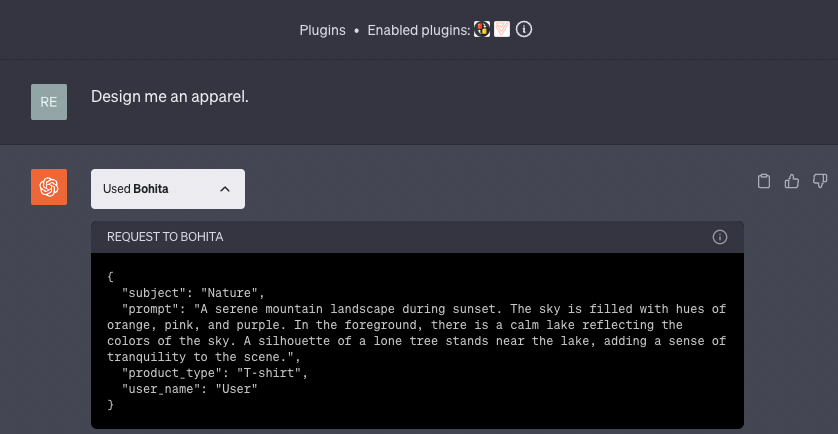
Task: Click the orange ChatGPT avatar icon
Action: tap(49, 187)
